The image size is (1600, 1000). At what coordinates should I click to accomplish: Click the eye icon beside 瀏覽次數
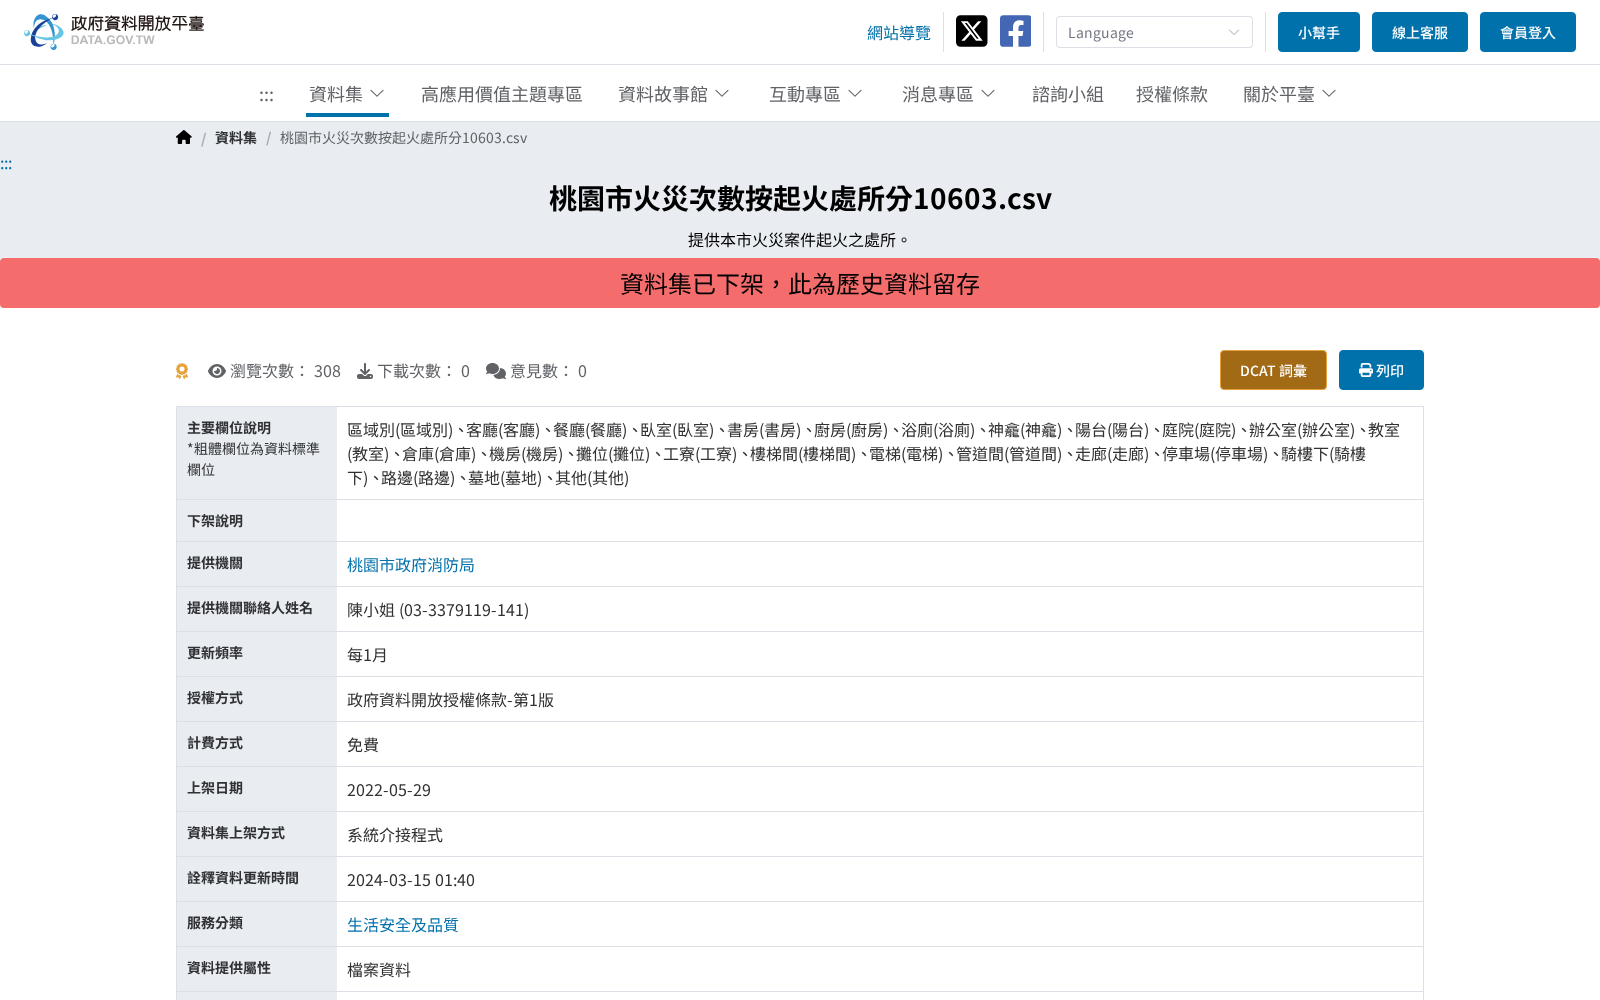[216, 371]
